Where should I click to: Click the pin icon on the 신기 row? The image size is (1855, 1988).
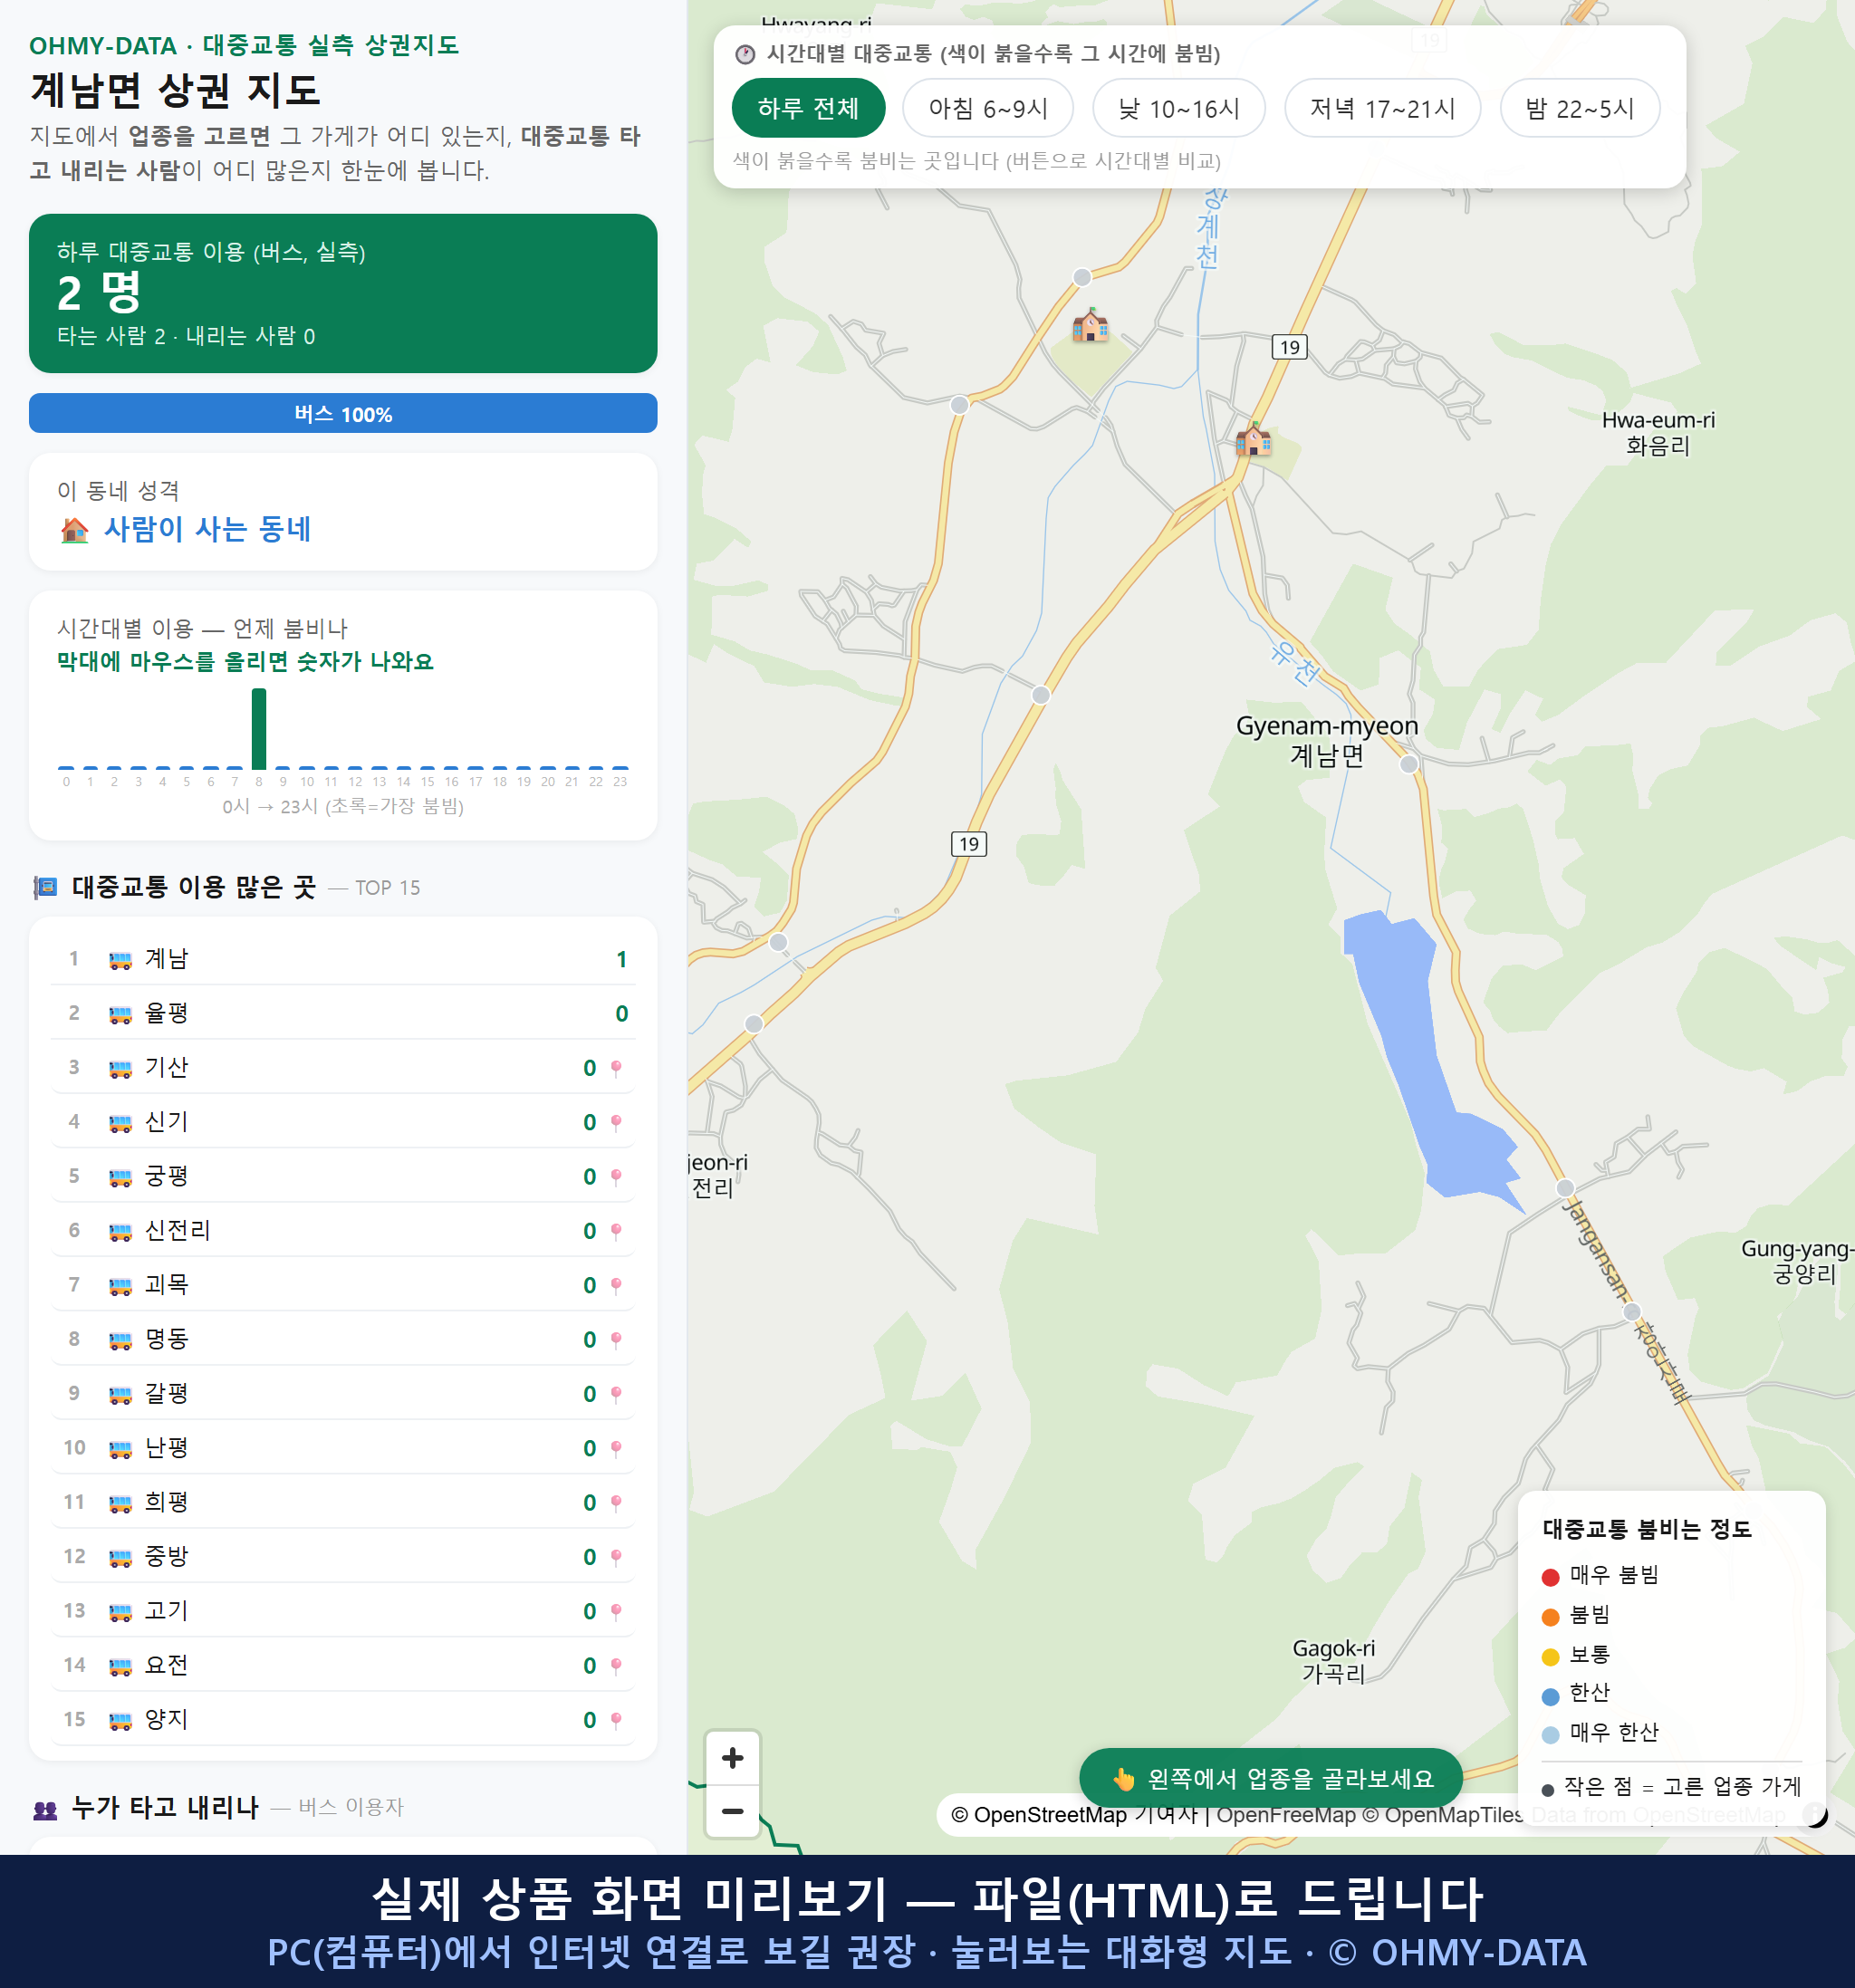point(616,1122)
